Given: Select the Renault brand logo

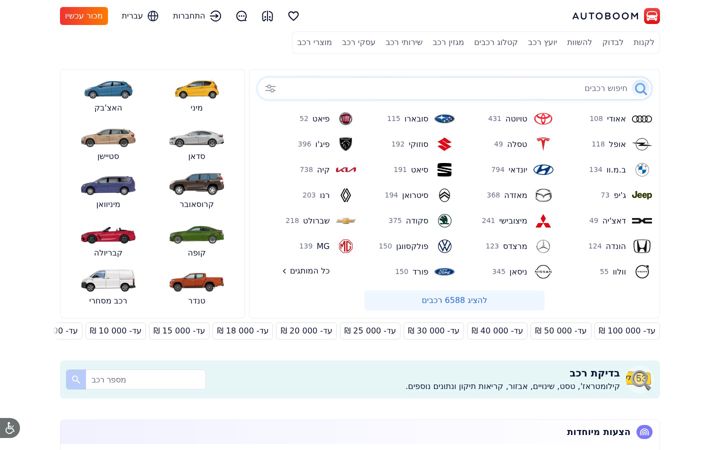Looking at the screenshot, I should [345, 195].
